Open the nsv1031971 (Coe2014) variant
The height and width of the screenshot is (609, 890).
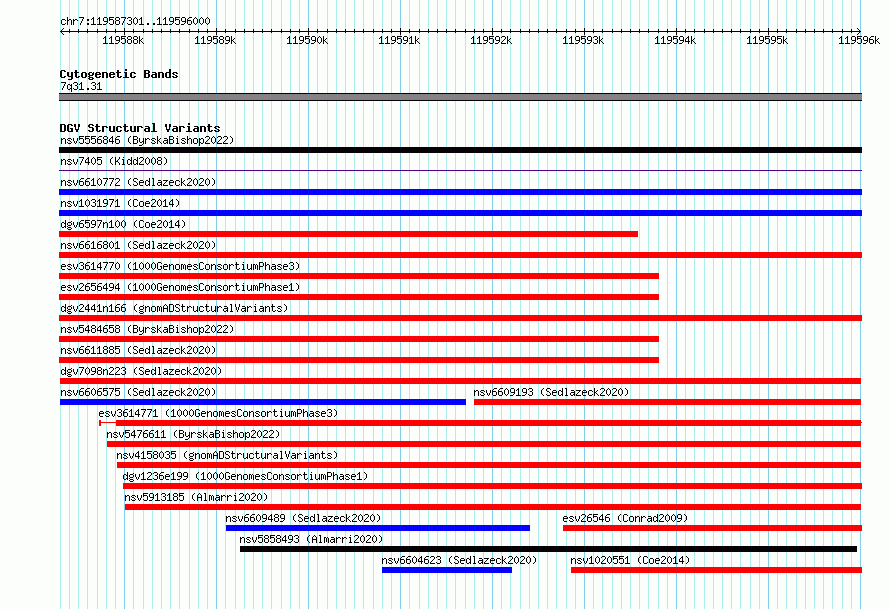tap(120, 203)
